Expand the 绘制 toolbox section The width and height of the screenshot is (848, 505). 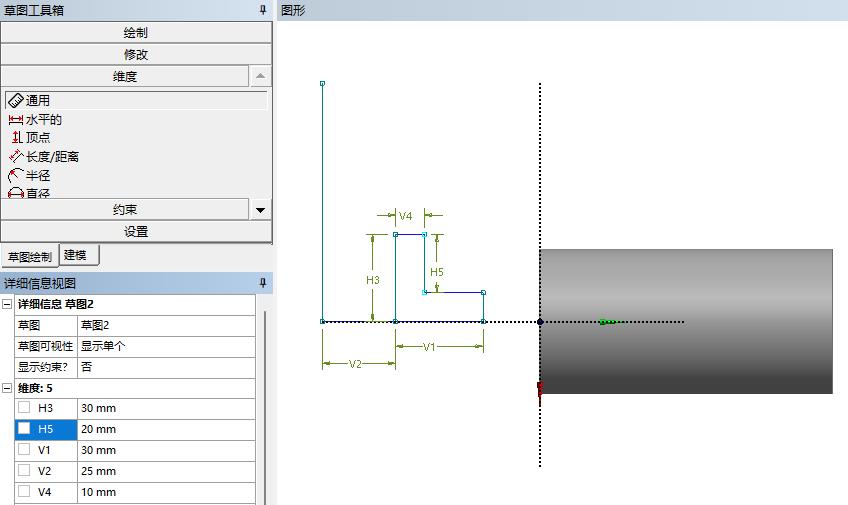point(136,33)
